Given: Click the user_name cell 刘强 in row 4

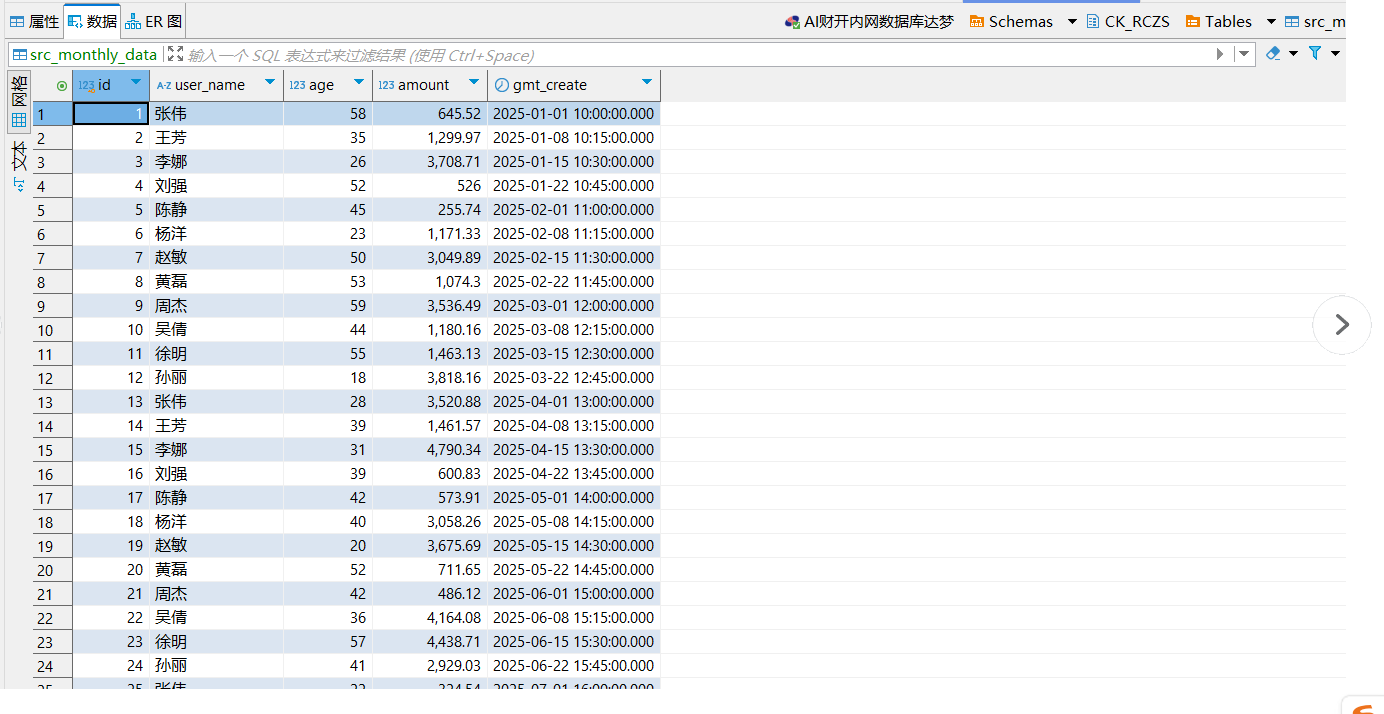Looking at the screenshot, I should click(x=217, y=186).
